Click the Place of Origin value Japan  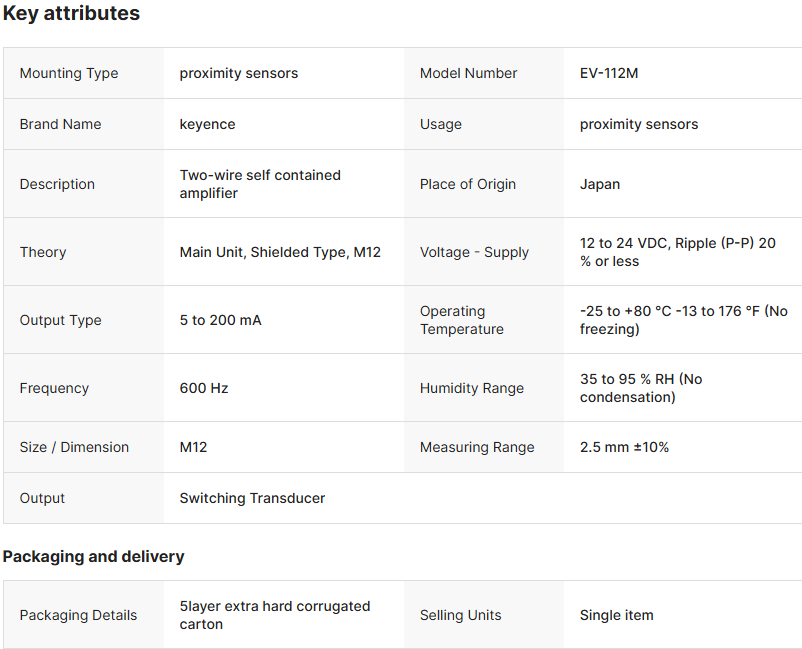click(x=599, y=184)
